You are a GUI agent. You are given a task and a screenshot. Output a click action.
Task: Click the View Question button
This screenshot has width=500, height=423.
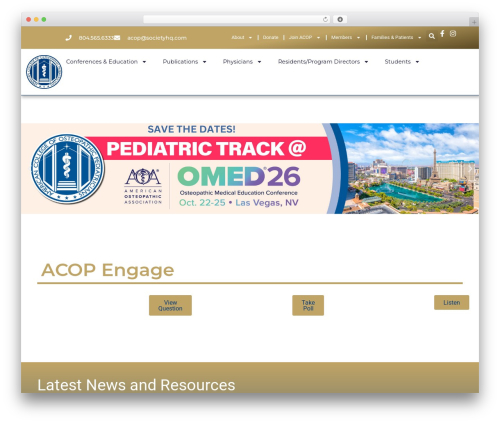[170, 305]
